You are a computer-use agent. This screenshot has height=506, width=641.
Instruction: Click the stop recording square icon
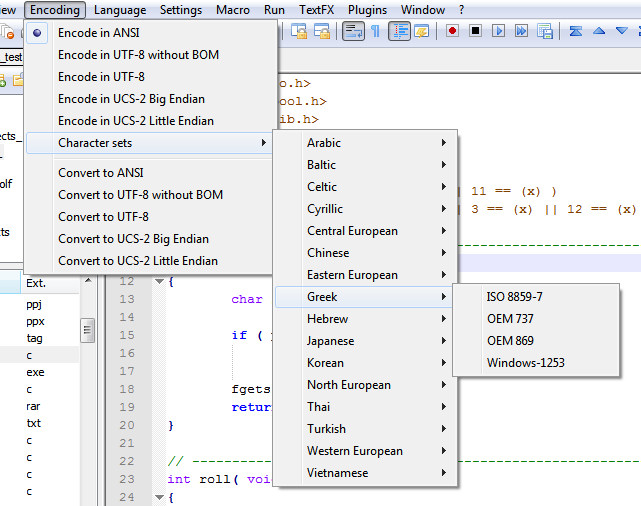tap(475, 31)
